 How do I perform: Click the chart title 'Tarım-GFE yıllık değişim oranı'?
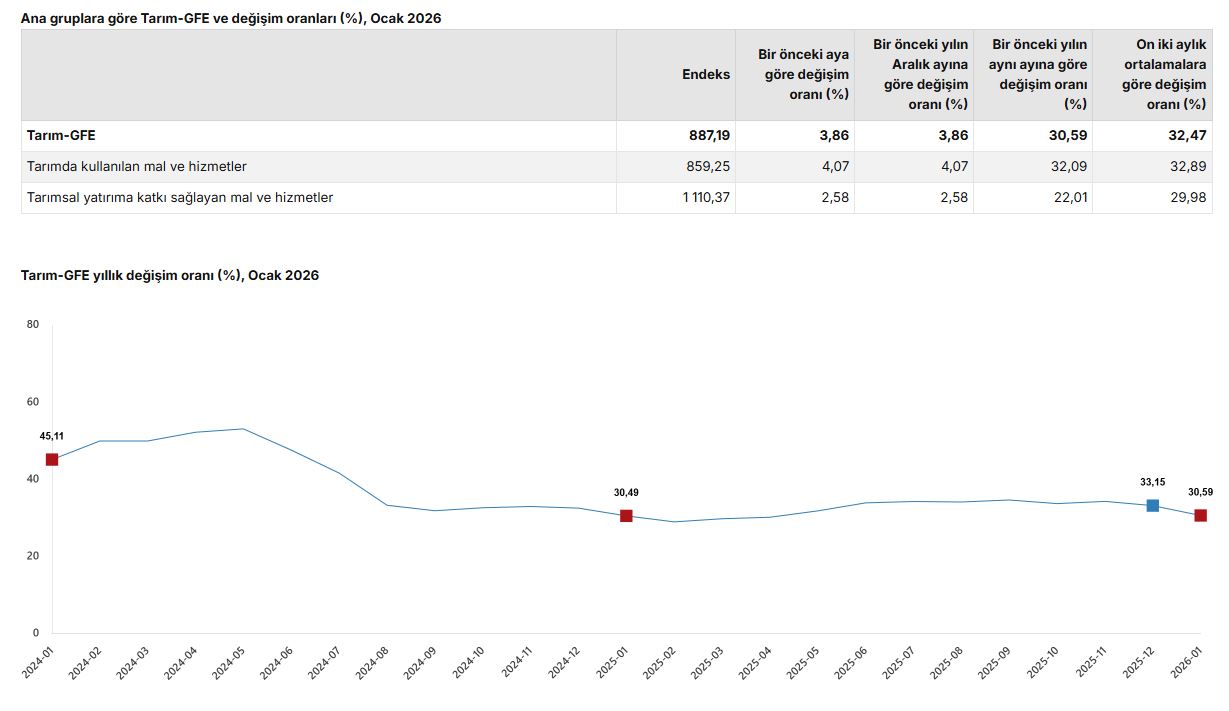[x=170, y=275]
